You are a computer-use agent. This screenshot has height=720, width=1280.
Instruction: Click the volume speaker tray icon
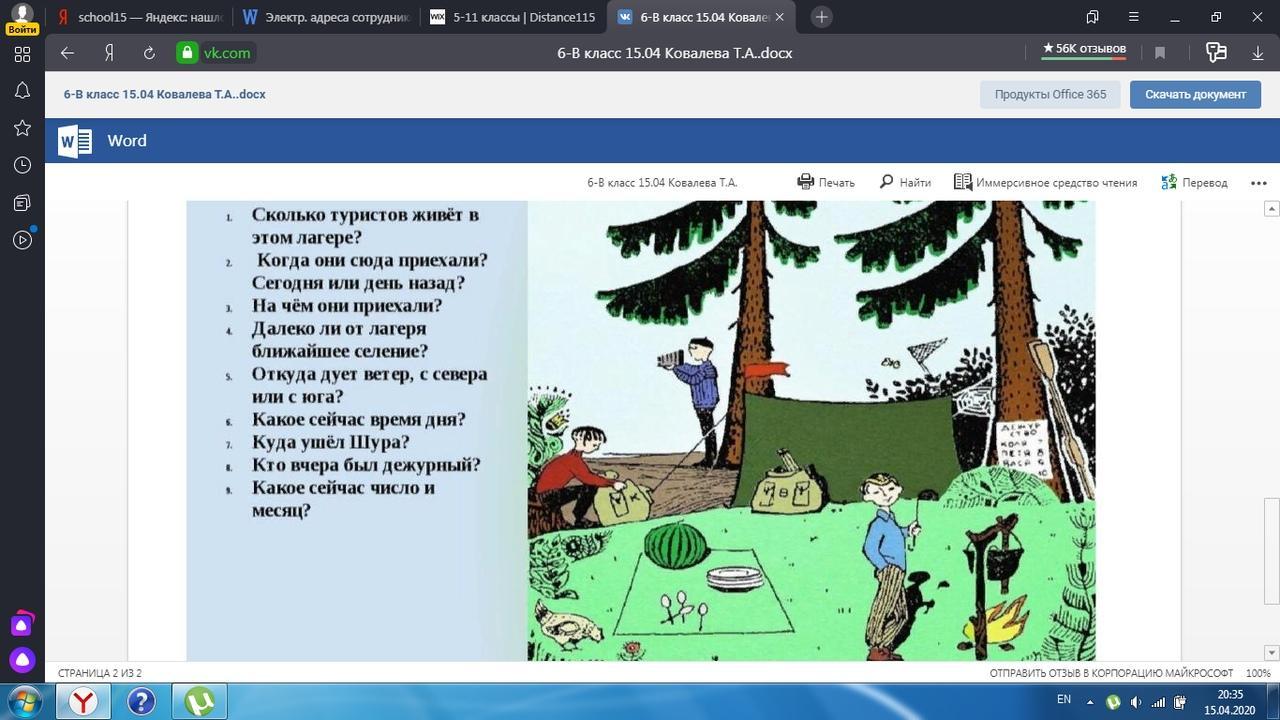coord(1136,702)
